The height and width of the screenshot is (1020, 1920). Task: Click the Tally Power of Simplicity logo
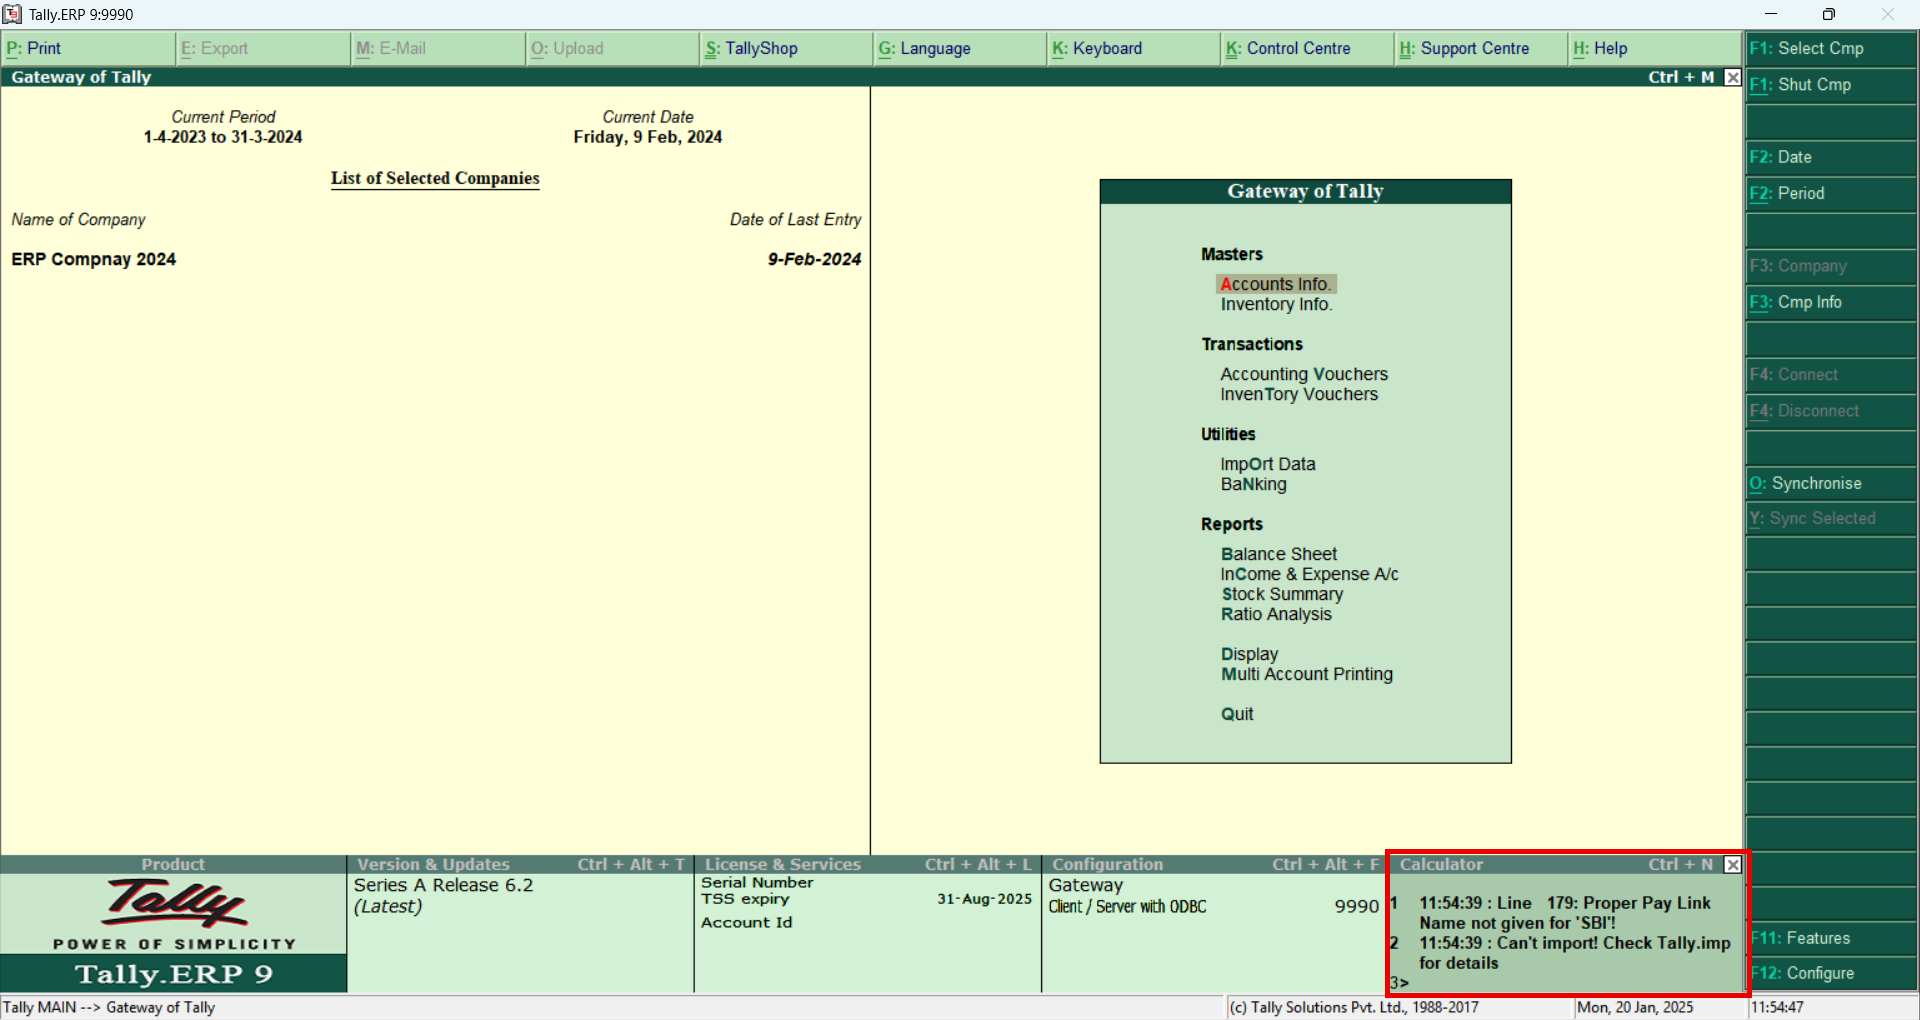tap(174, 914)
